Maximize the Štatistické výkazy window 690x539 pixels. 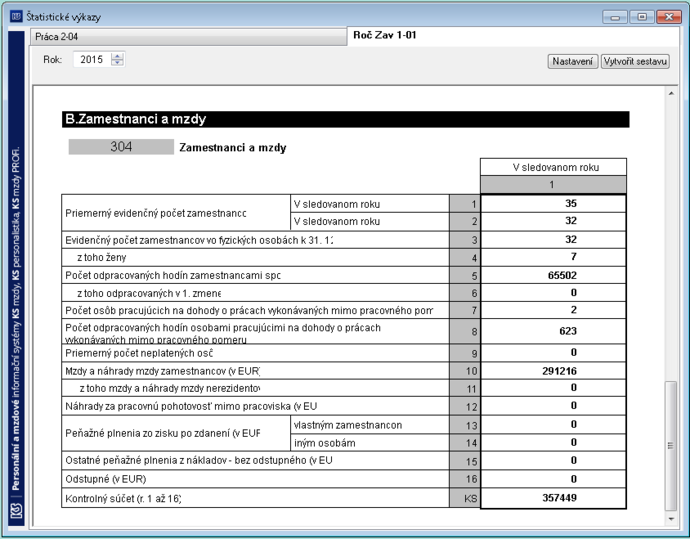[x=642, y=17]
